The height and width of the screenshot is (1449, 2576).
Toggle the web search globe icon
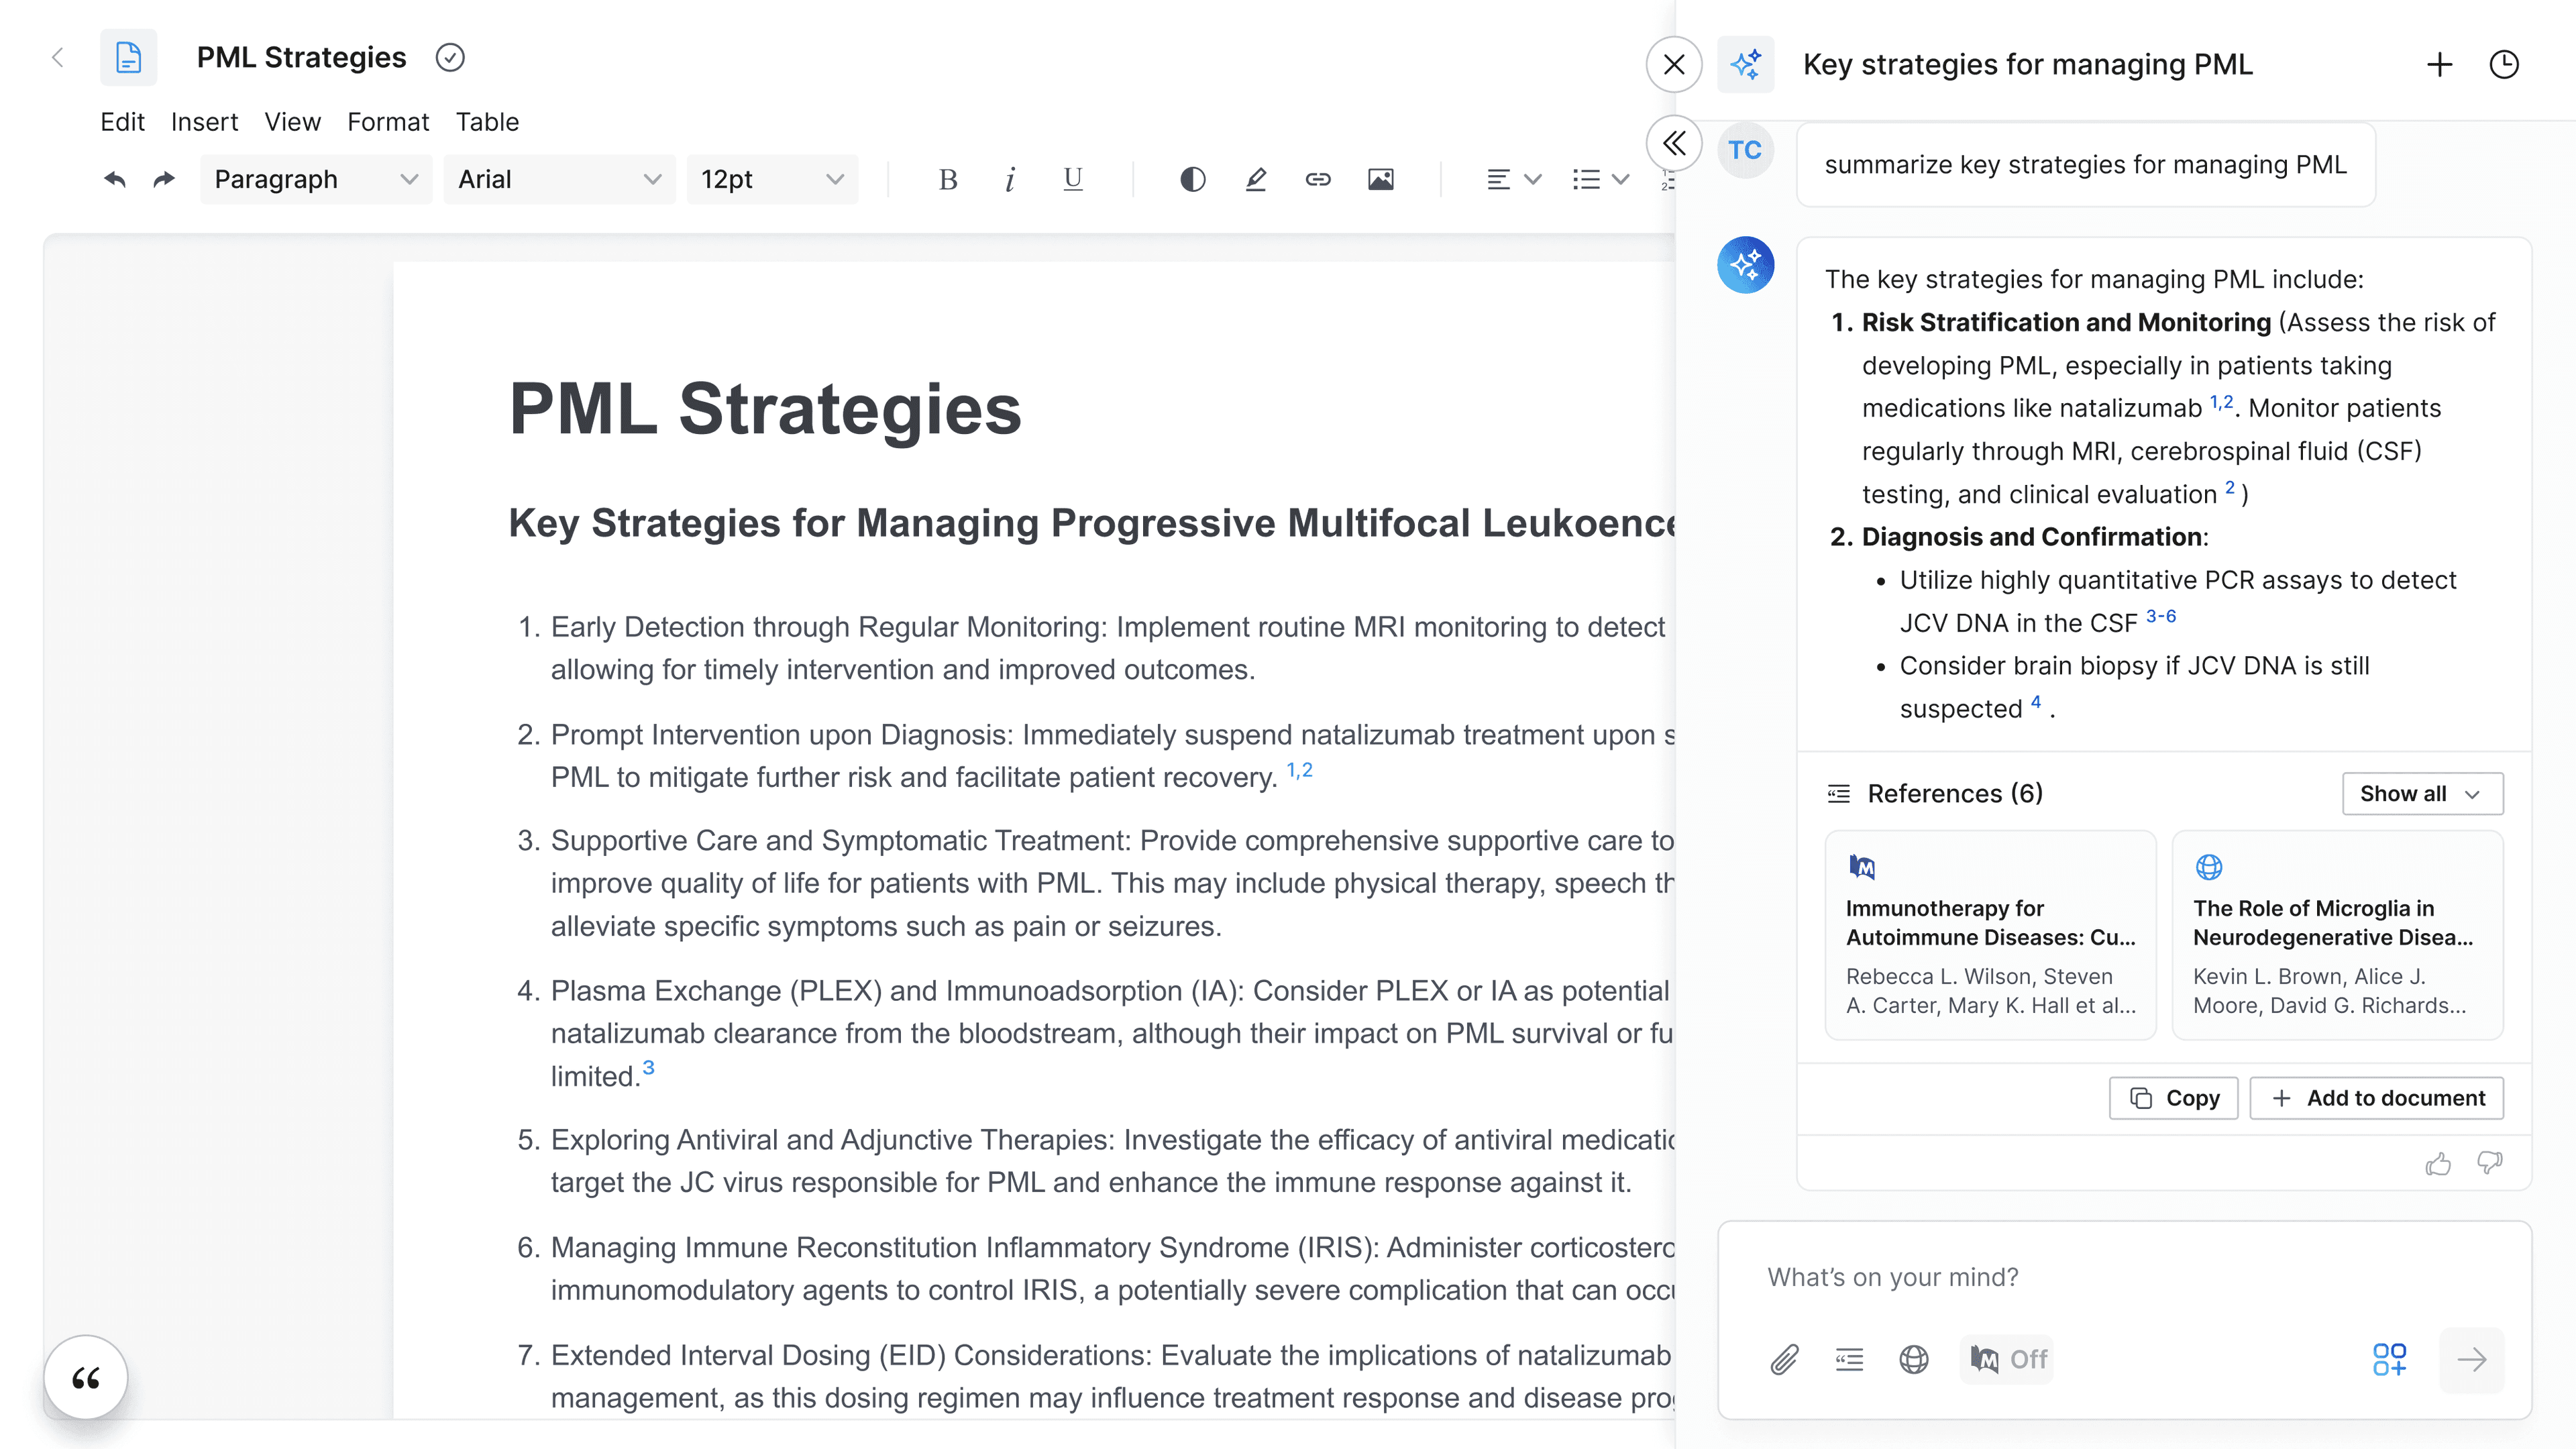tap(1914, 1359)
